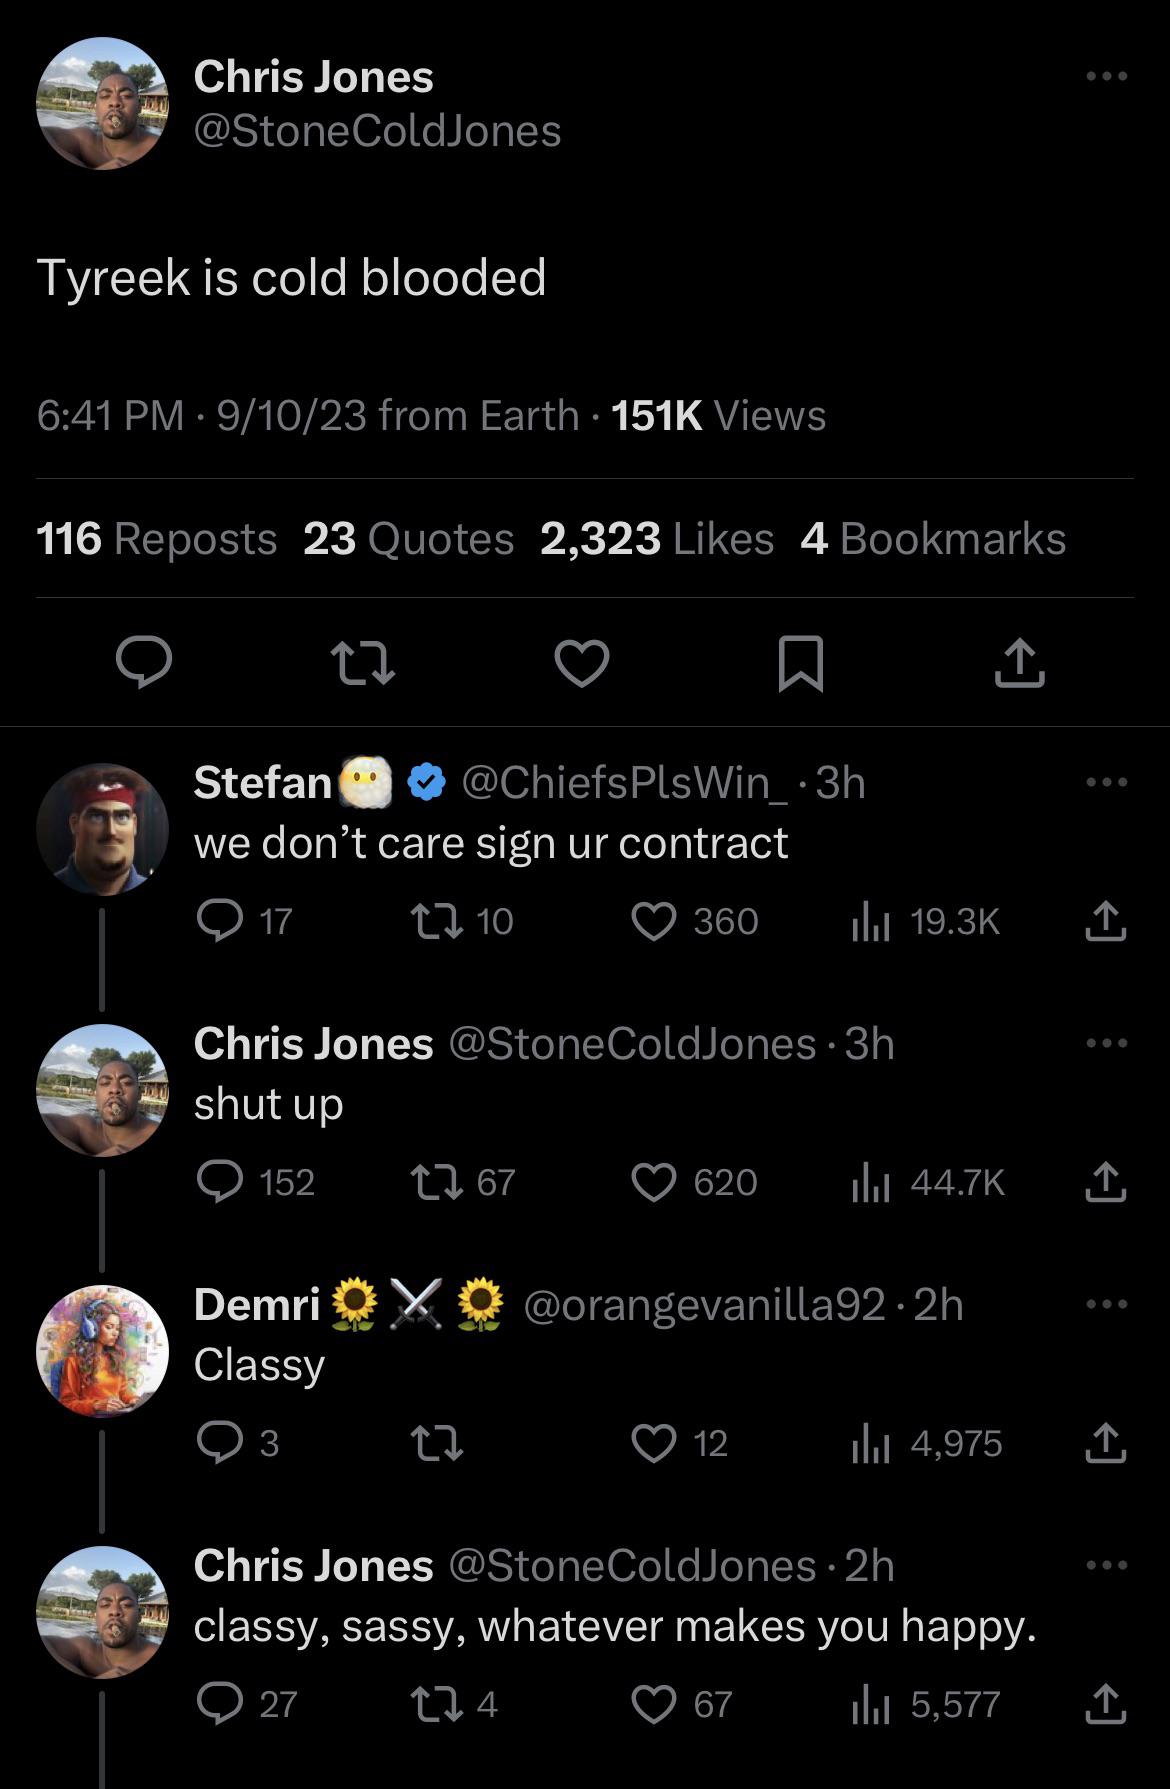The image size is (1170, 1789).
Task: Reply to Demri's "Classy" comment
Action: coord(220,1443)
